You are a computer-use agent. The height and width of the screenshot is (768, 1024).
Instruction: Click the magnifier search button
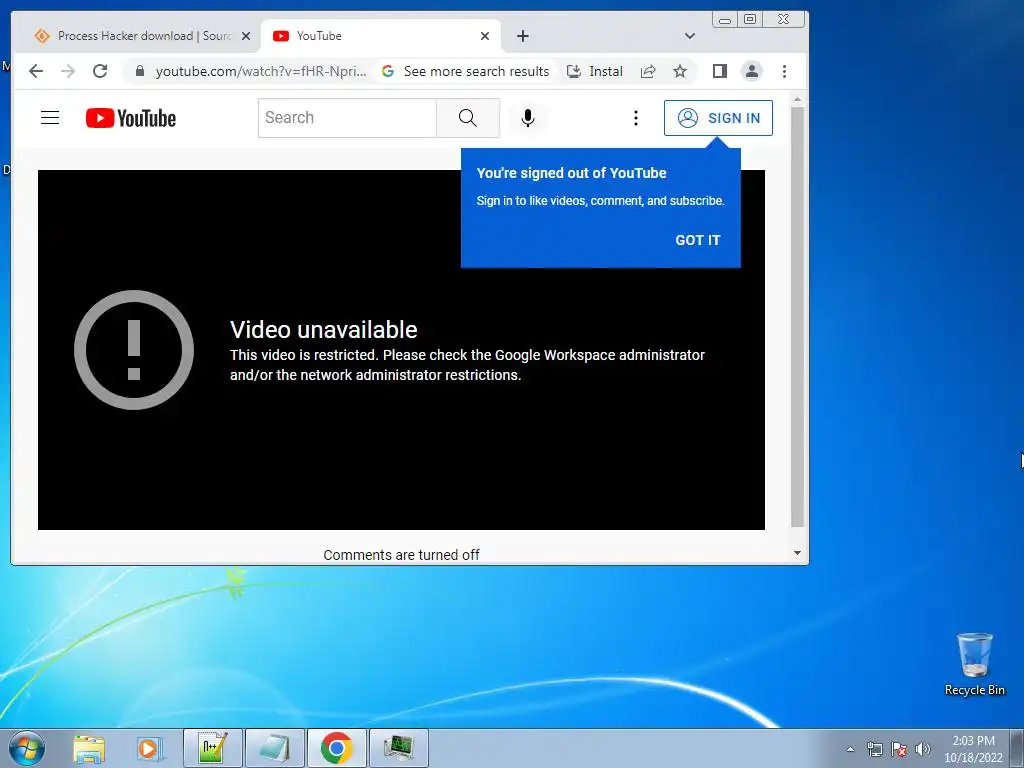468,118
